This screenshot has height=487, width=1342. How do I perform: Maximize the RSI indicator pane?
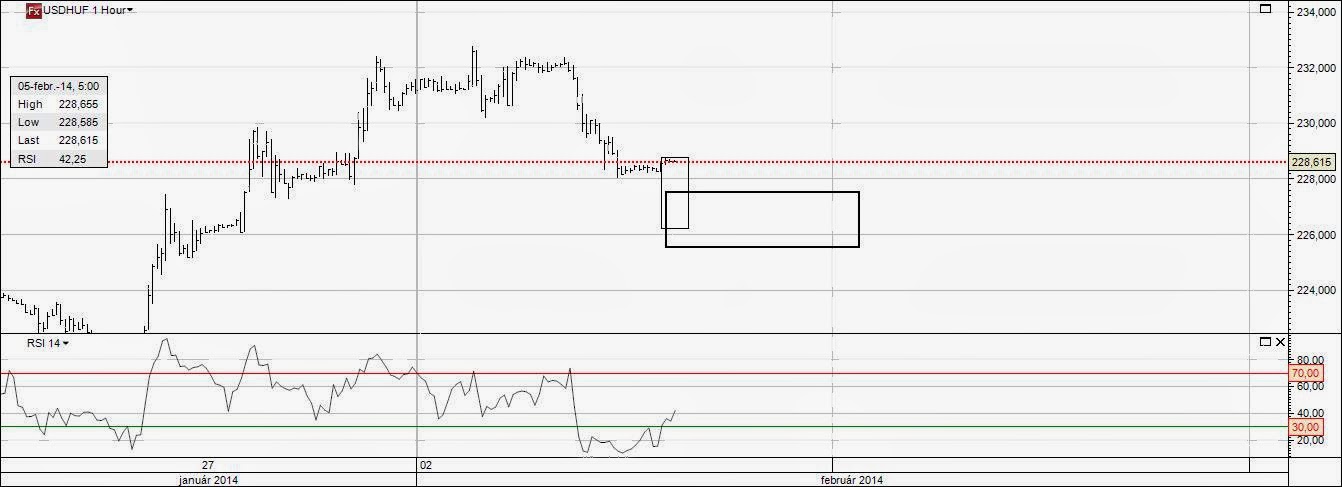(x=1265, y=342)
